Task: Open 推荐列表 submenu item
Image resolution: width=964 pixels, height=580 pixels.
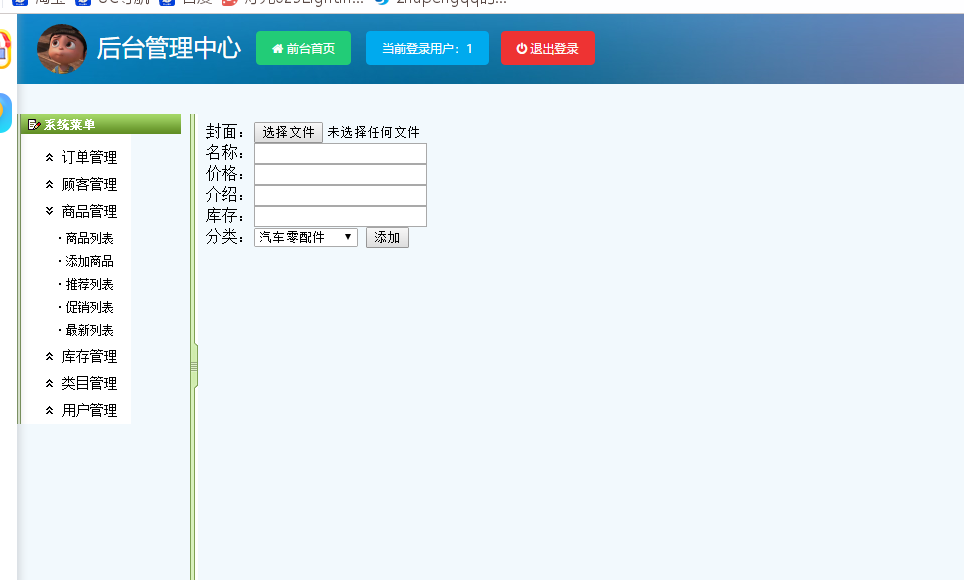Action: 89,284
